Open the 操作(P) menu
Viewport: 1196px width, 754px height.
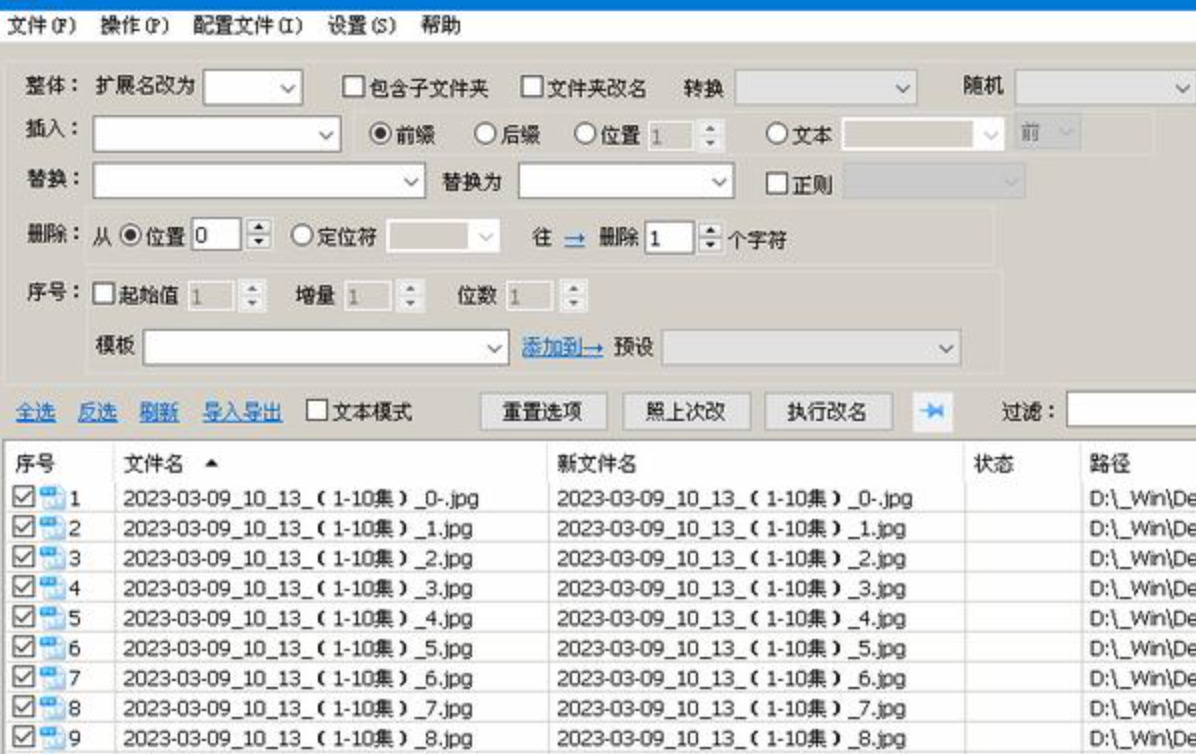[x=135, y=25]
